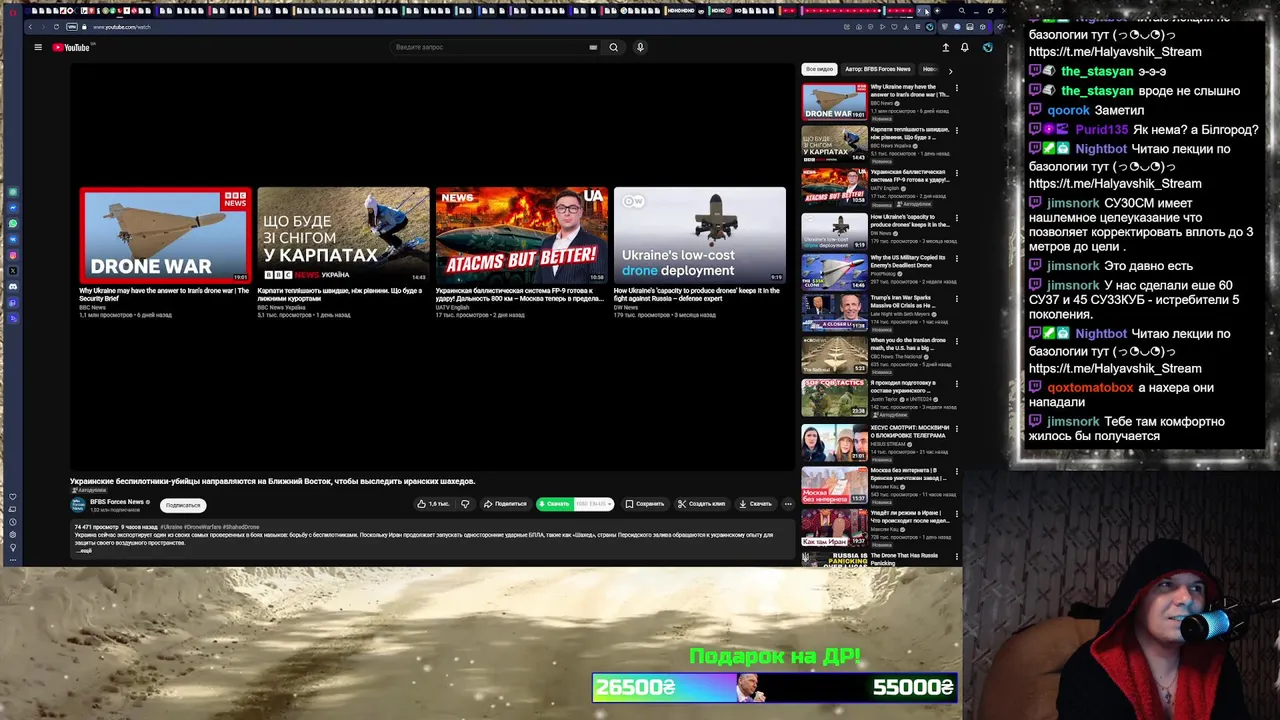Image resolution: width=1280 pixels, height=720 pixels.
Task: Open DRONE WAR end-screen video card
Action: tap(165, 236)
